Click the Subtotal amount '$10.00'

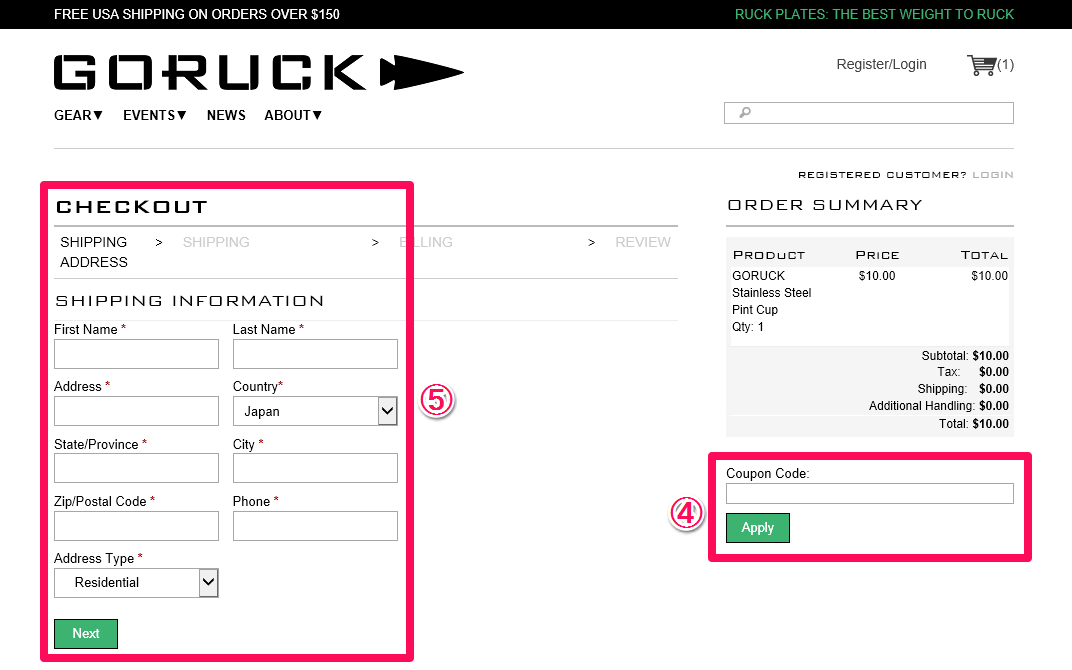point(991,356)
